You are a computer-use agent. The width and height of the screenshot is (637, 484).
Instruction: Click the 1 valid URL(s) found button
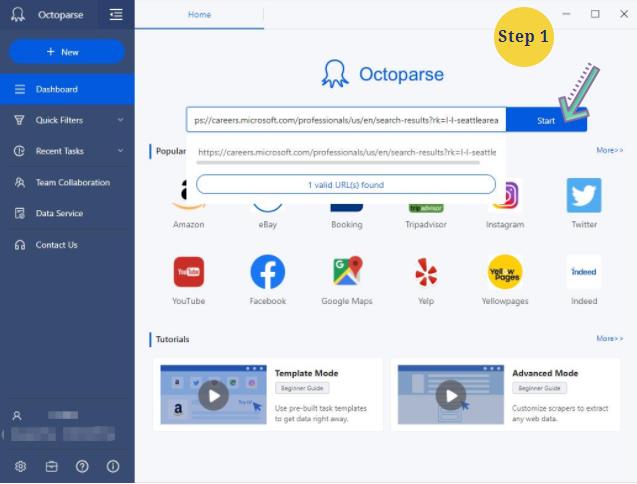[x=346, y=185]
